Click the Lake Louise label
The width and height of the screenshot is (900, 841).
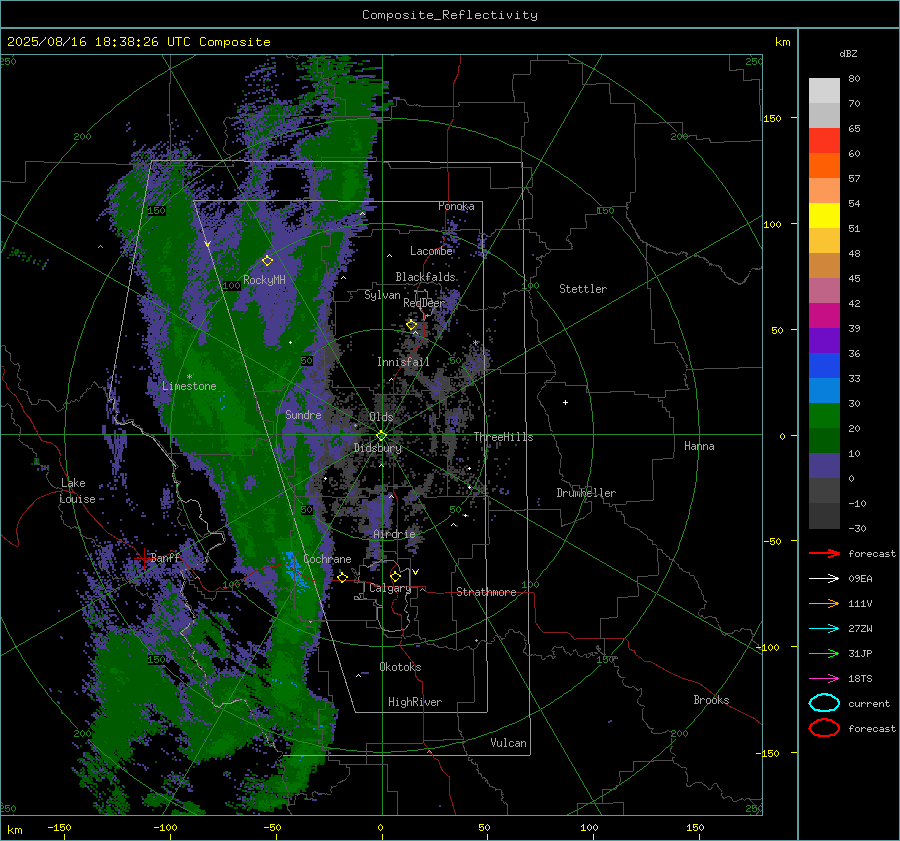[77, 491]
